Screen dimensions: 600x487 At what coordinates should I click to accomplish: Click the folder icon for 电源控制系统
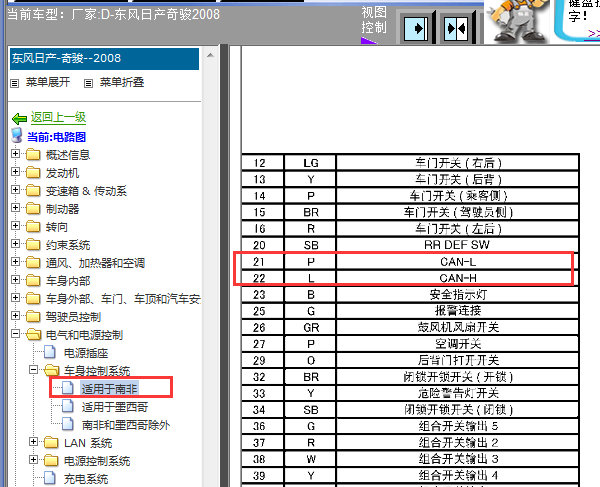pyautogui.click(x=51, y=461)
